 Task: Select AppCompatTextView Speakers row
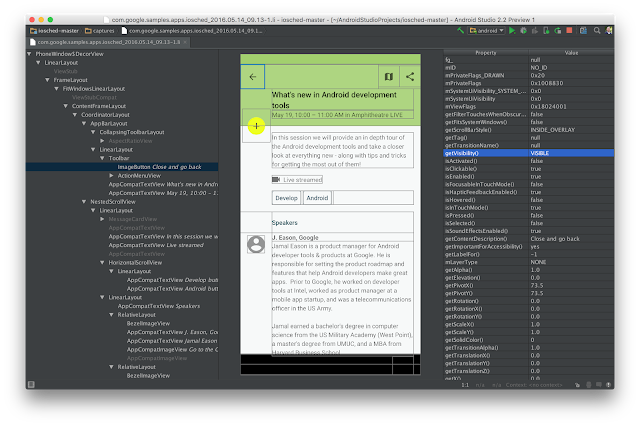159,306
